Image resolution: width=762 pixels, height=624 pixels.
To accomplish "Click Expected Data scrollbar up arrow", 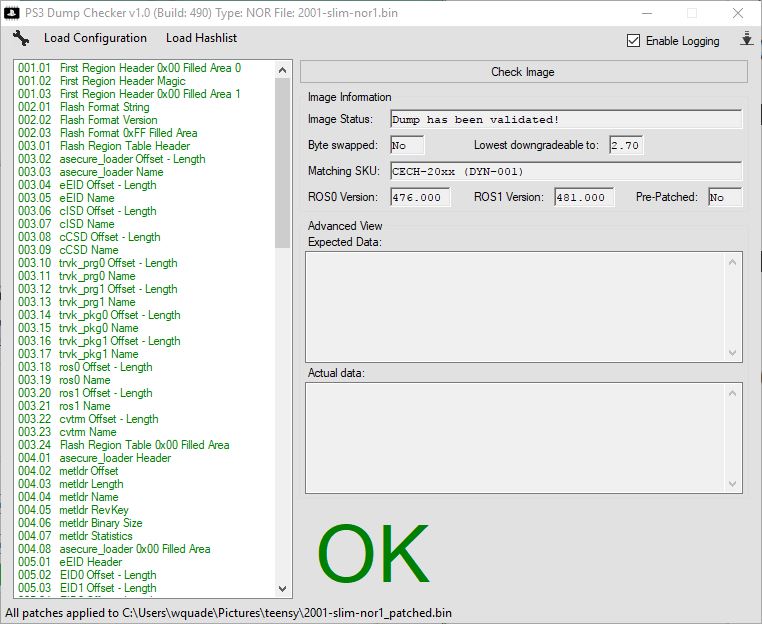I will pos(733,262).
